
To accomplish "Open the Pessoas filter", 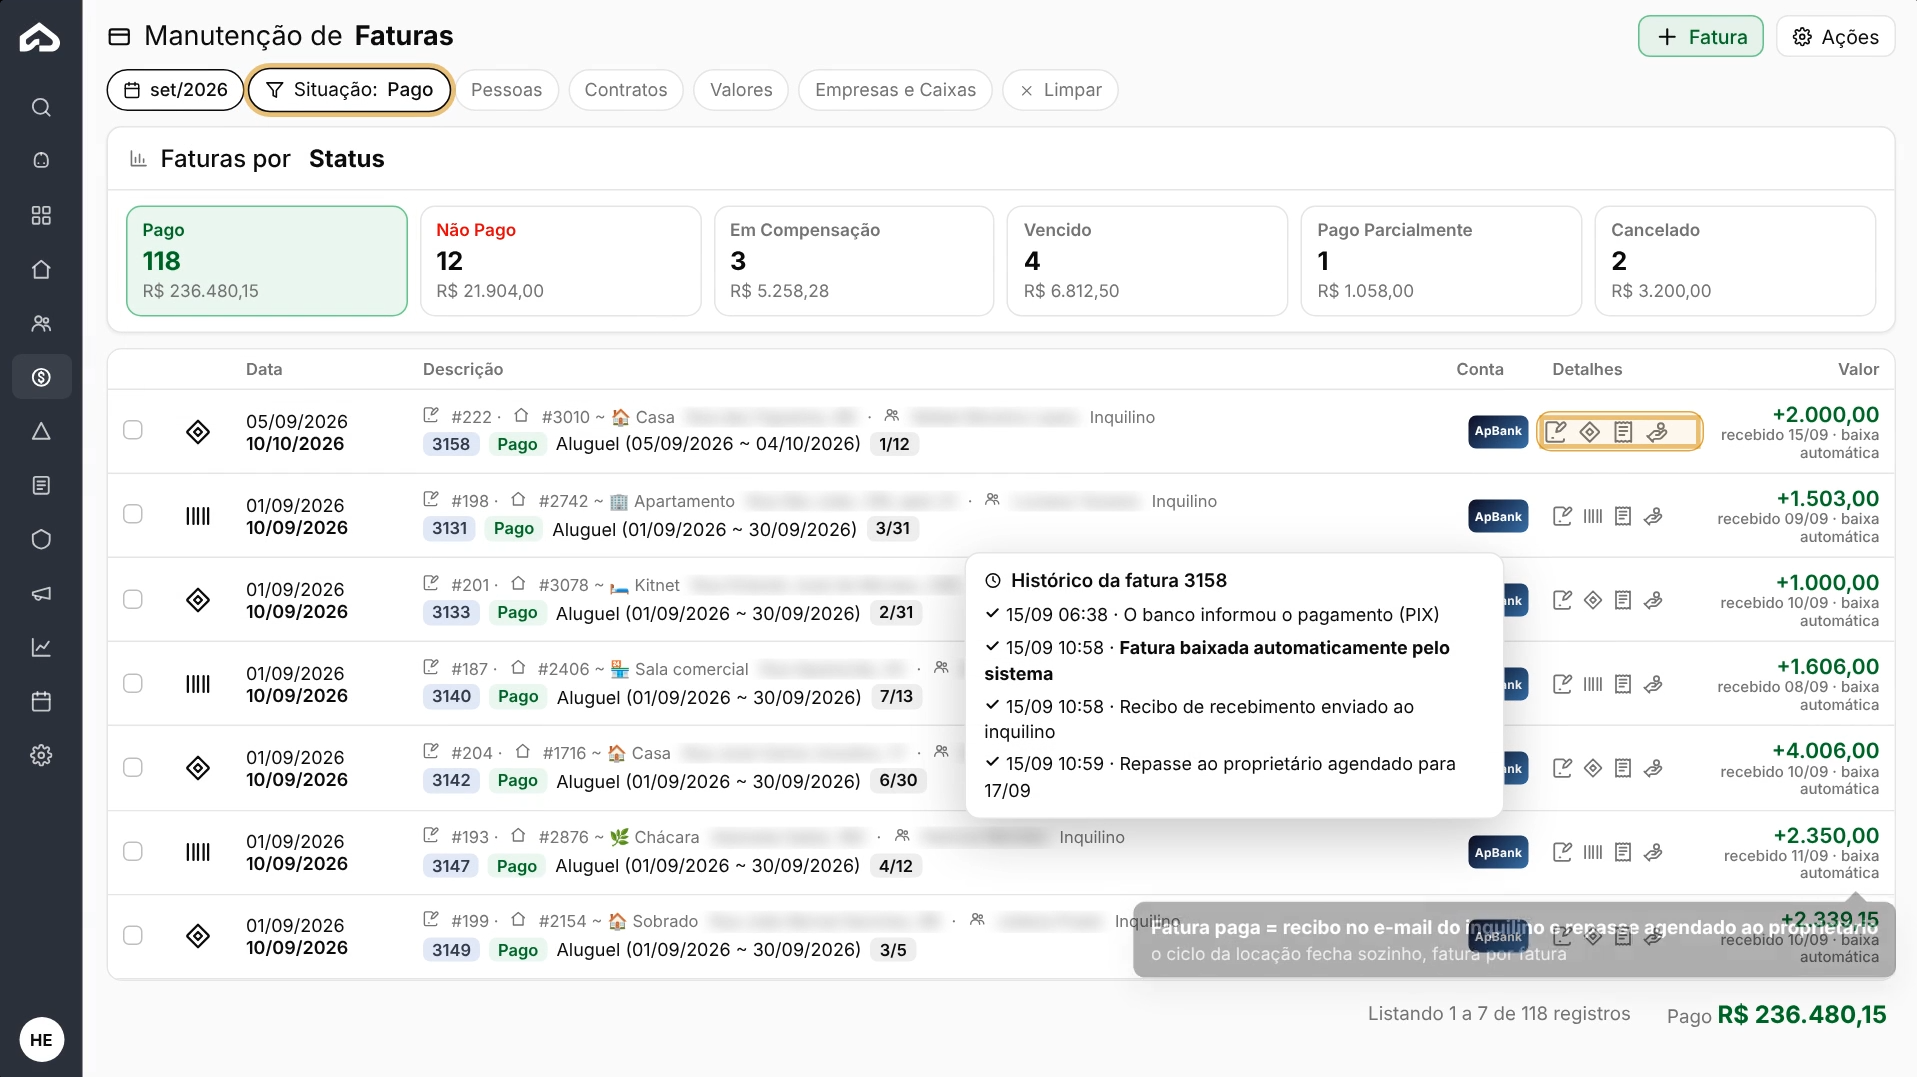I will pyautogui.click(x=506, y=90).
